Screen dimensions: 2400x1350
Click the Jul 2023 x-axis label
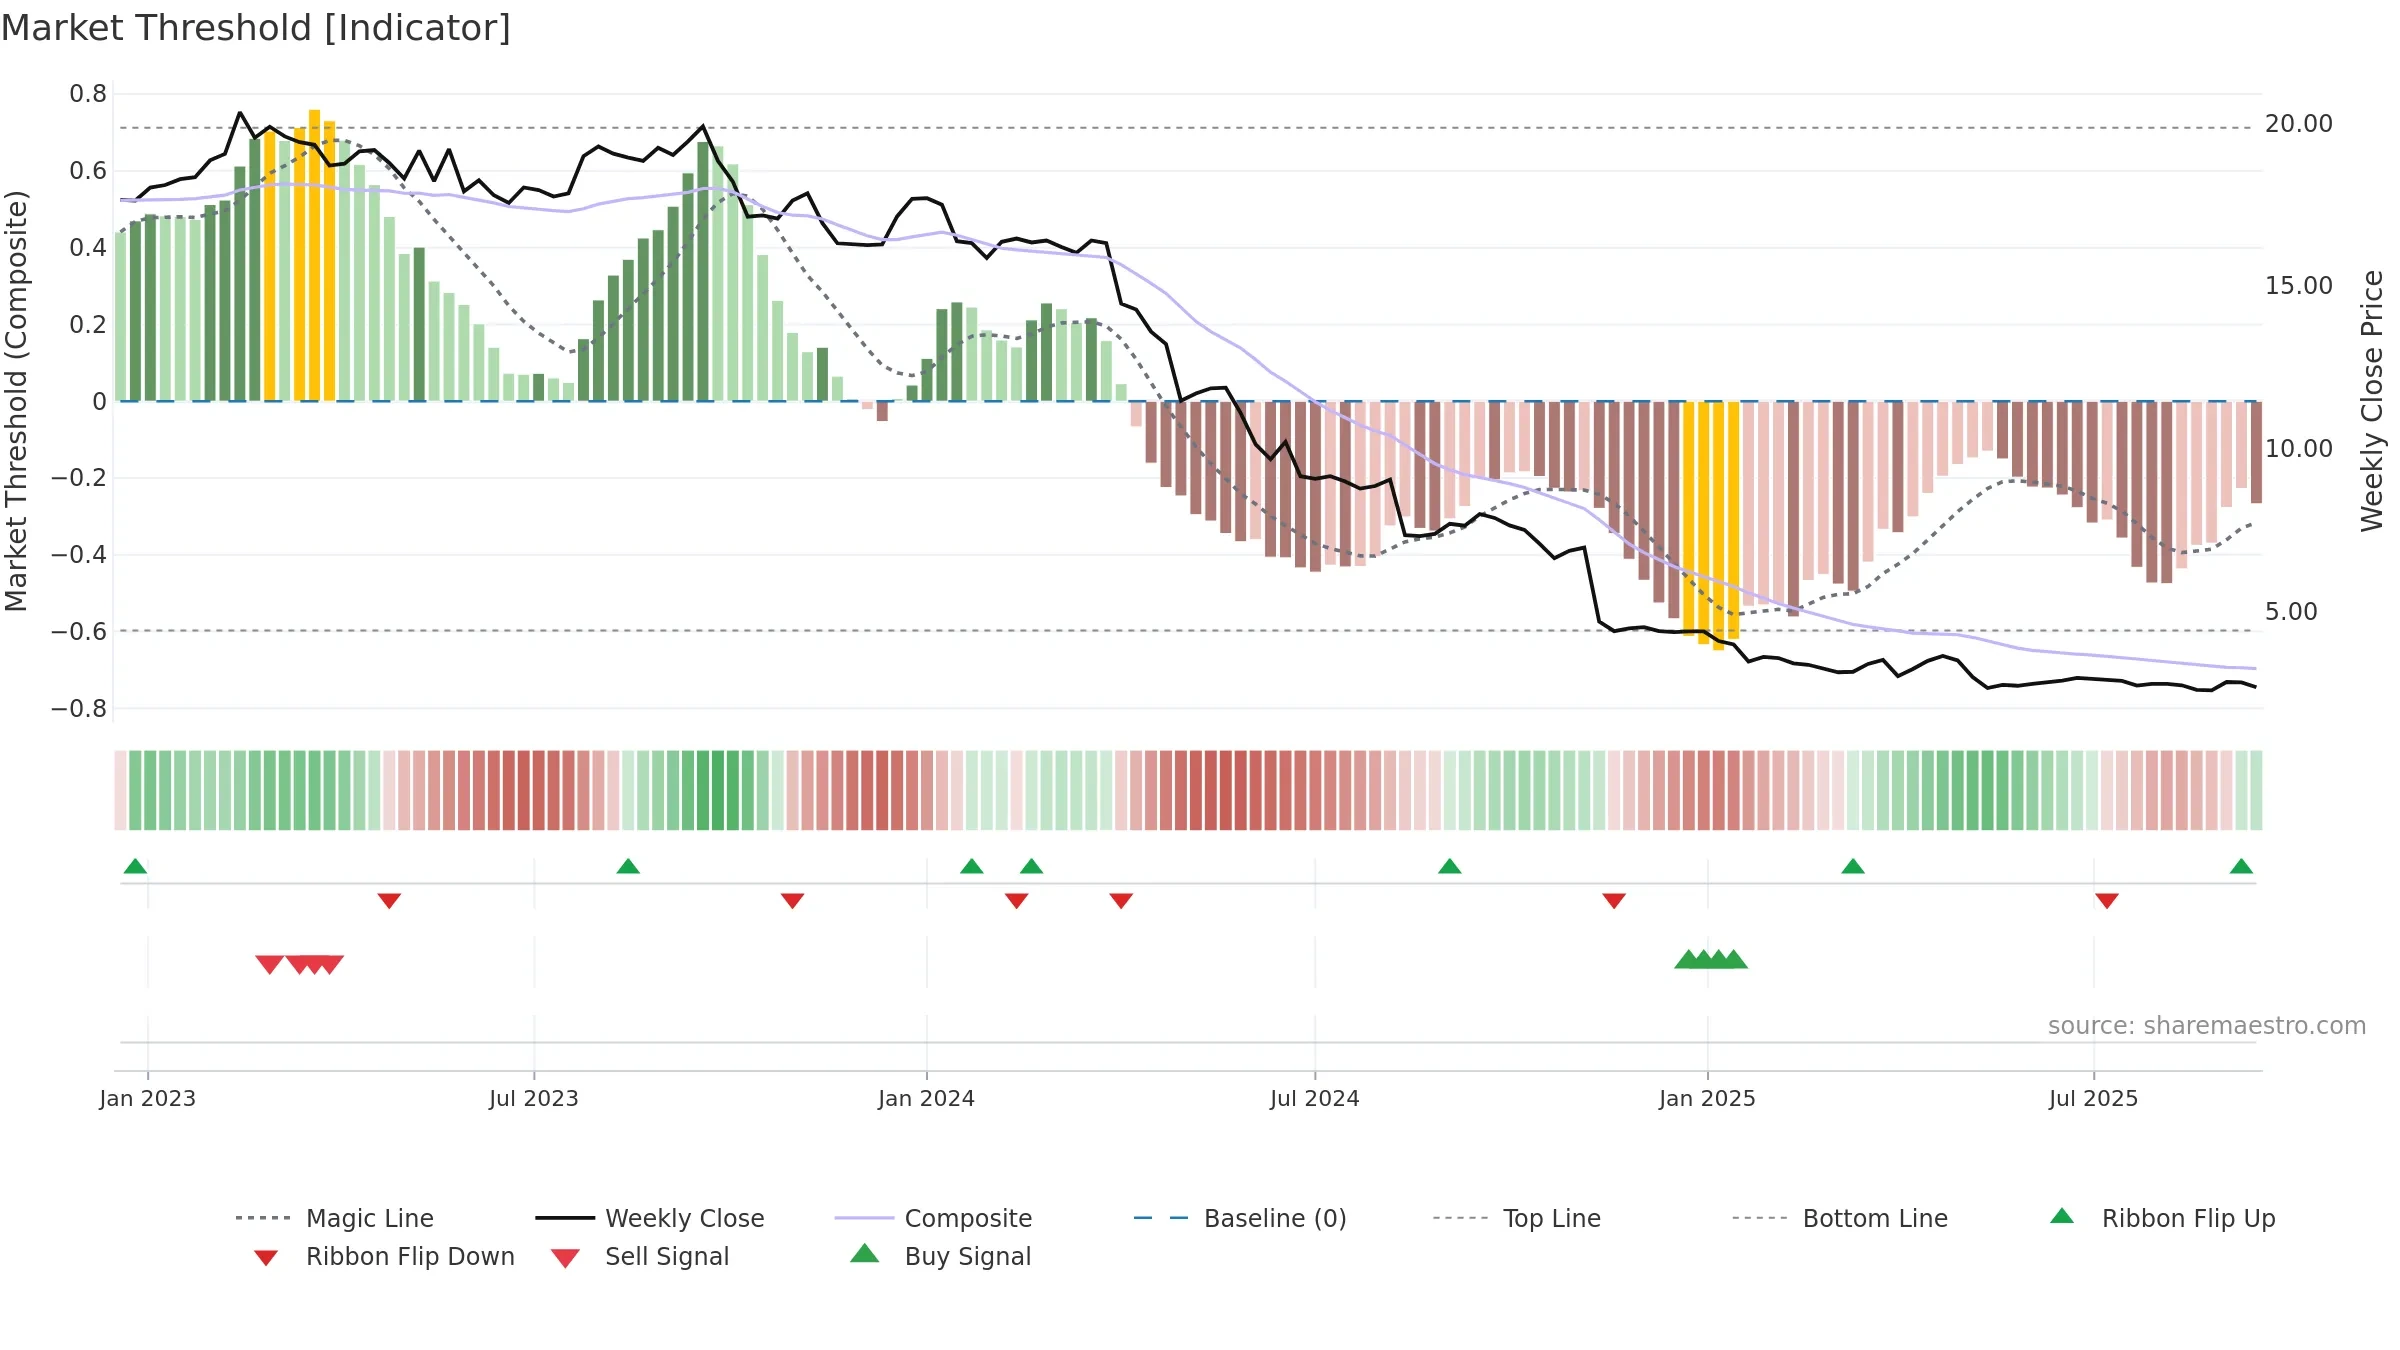point(533,1098)
